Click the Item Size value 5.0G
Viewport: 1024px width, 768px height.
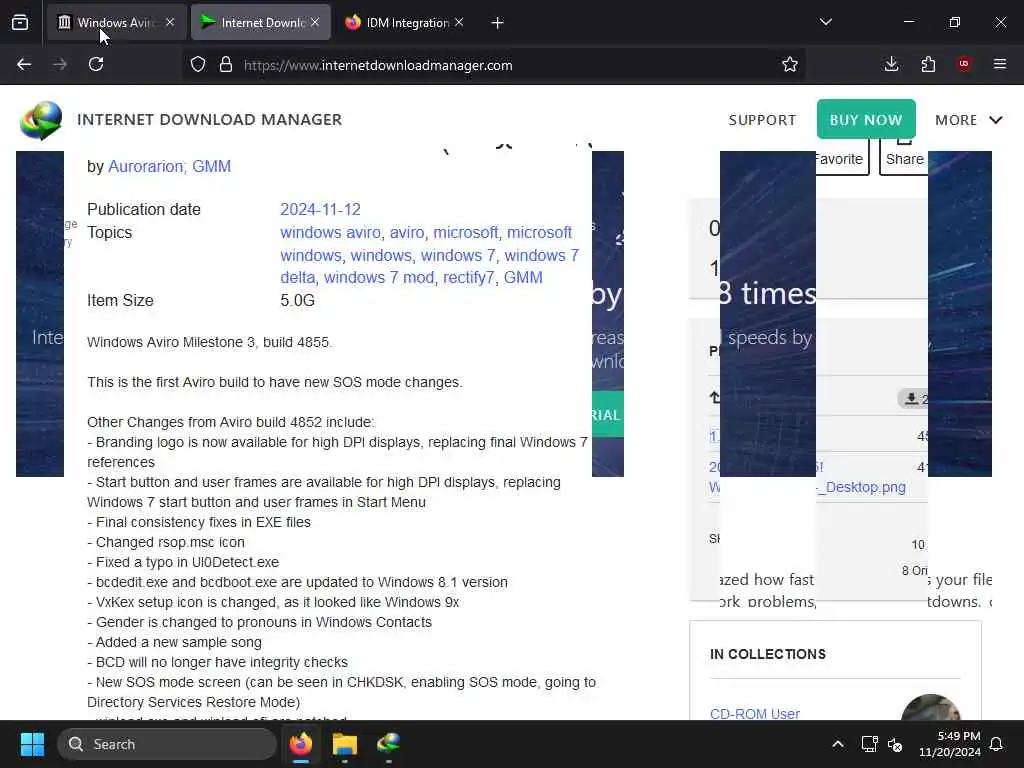click(297, 300)
